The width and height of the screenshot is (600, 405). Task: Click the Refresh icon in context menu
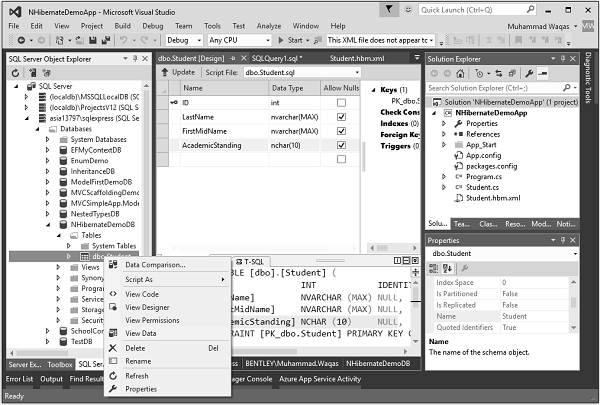(x=113, y=376)
